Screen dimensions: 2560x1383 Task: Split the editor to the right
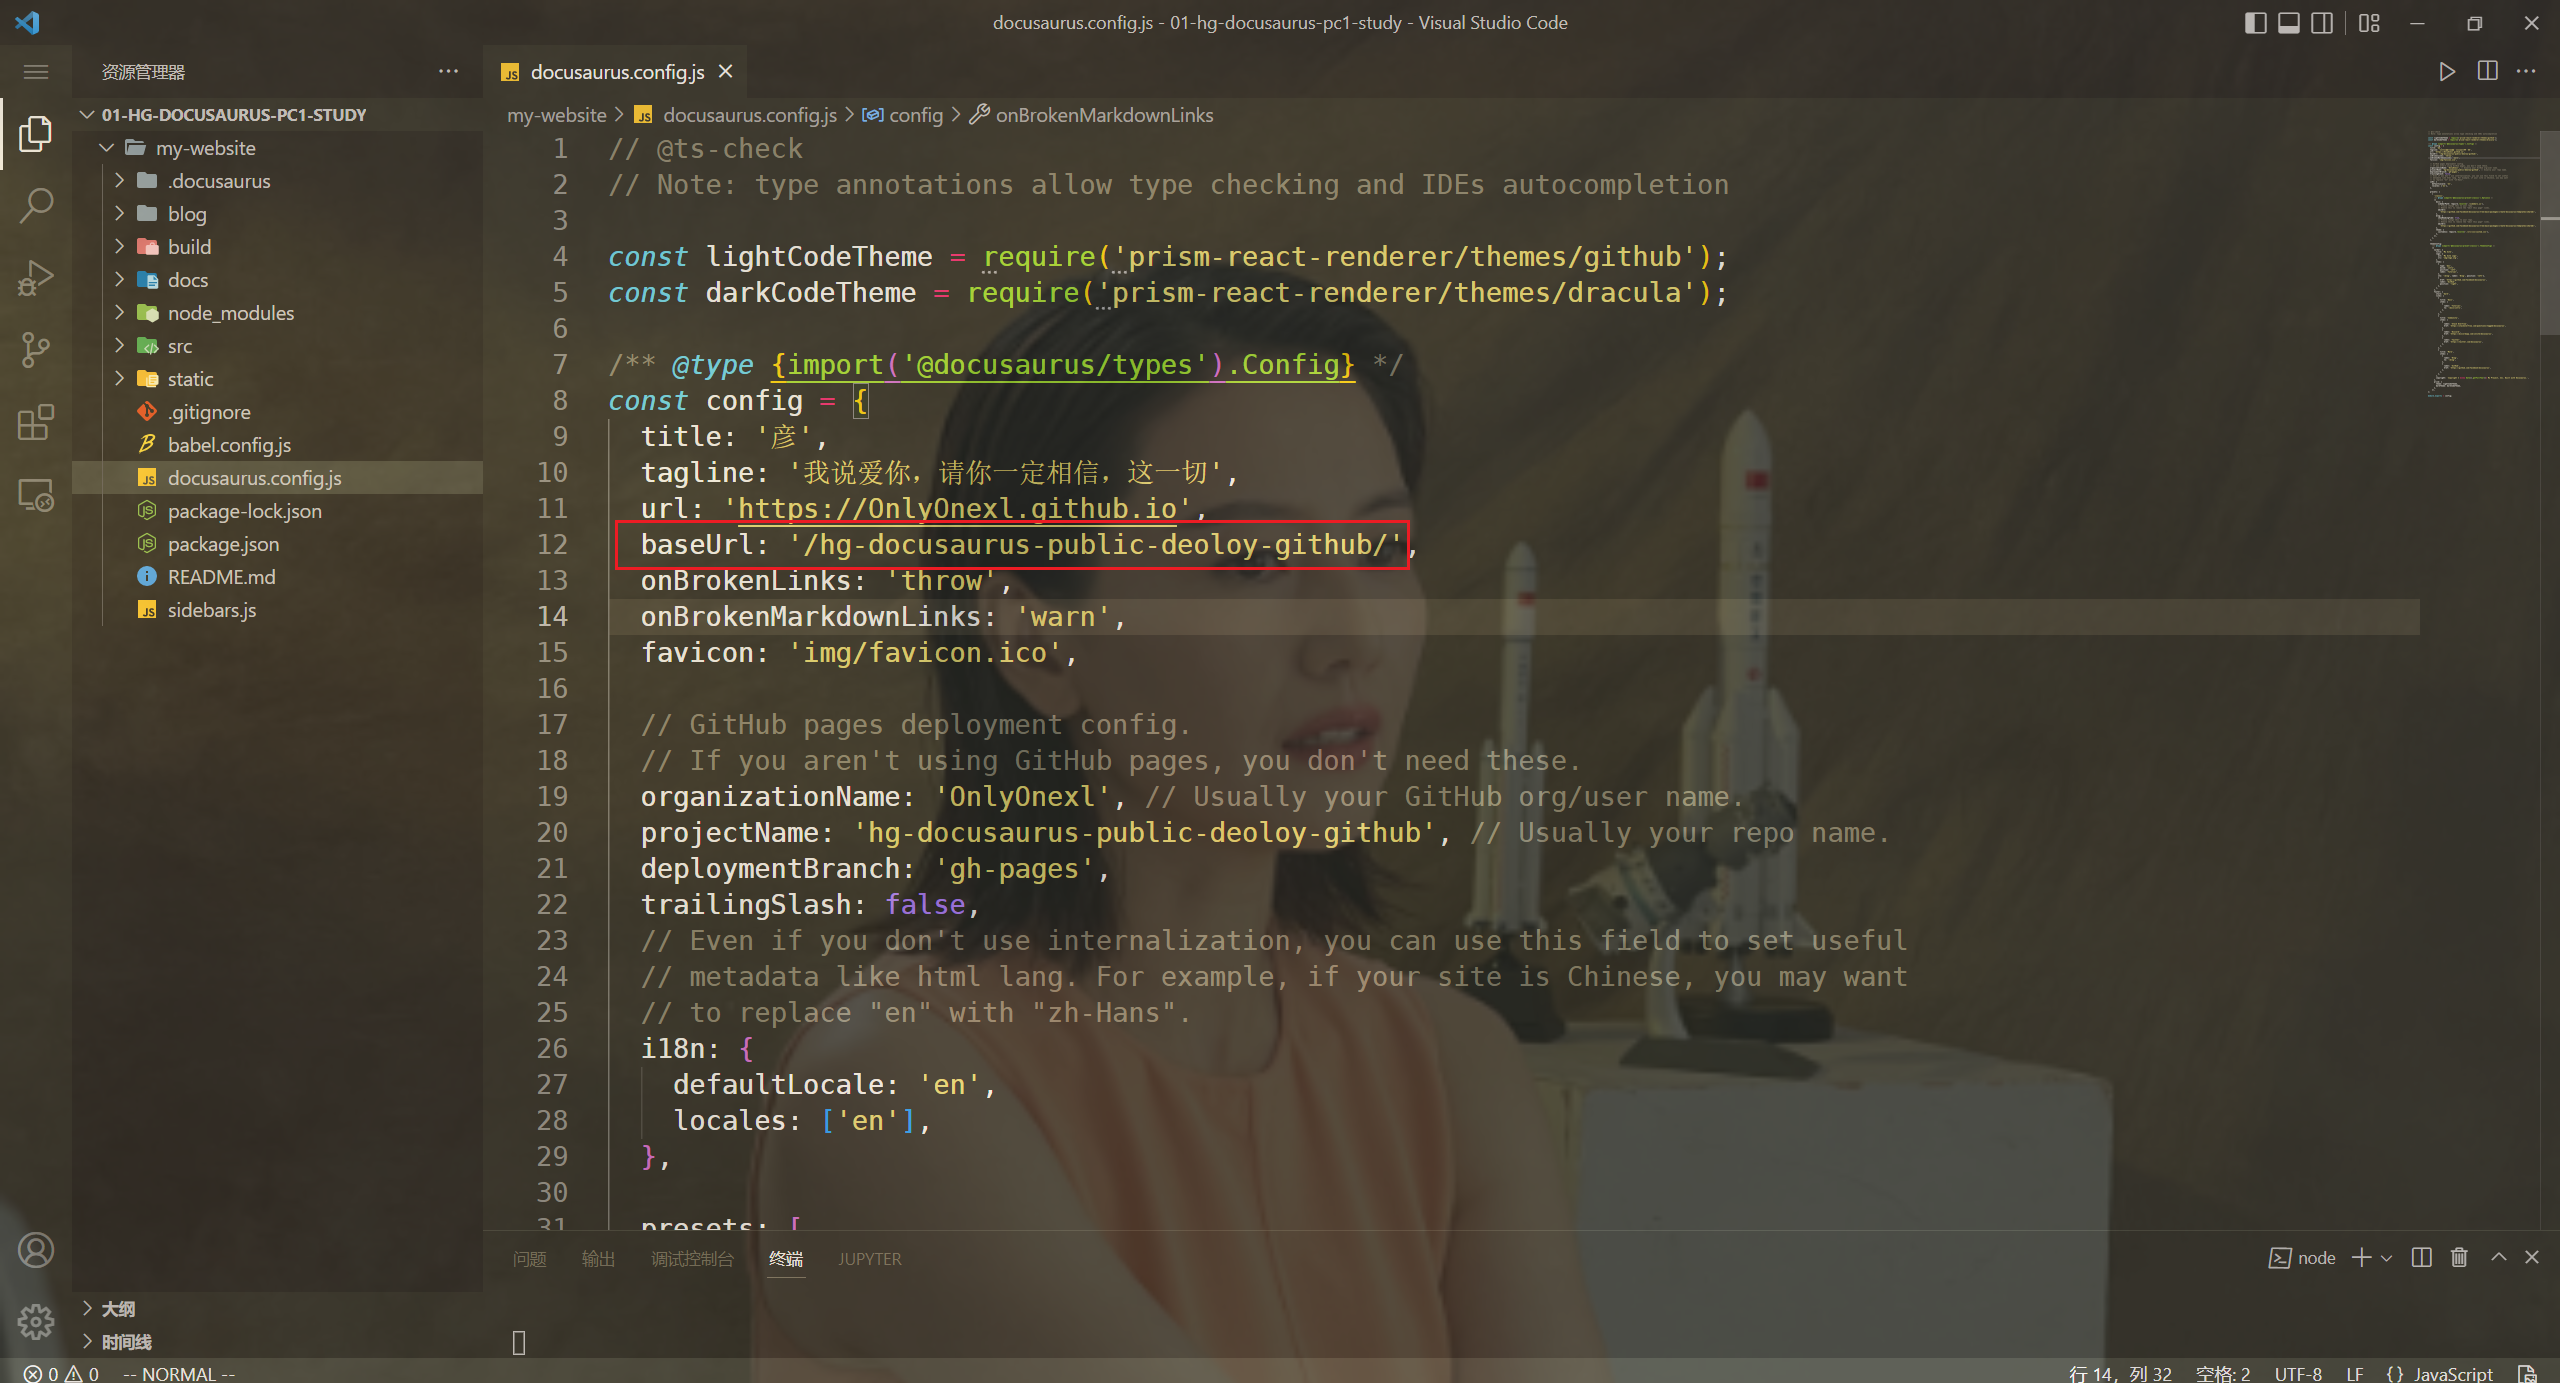(2487, 72)
